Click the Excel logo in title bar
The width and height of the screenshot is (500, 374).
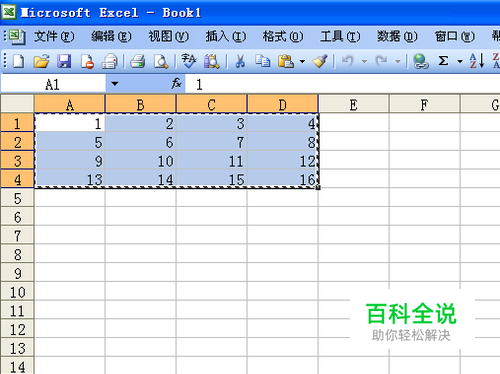click(9, 12)
